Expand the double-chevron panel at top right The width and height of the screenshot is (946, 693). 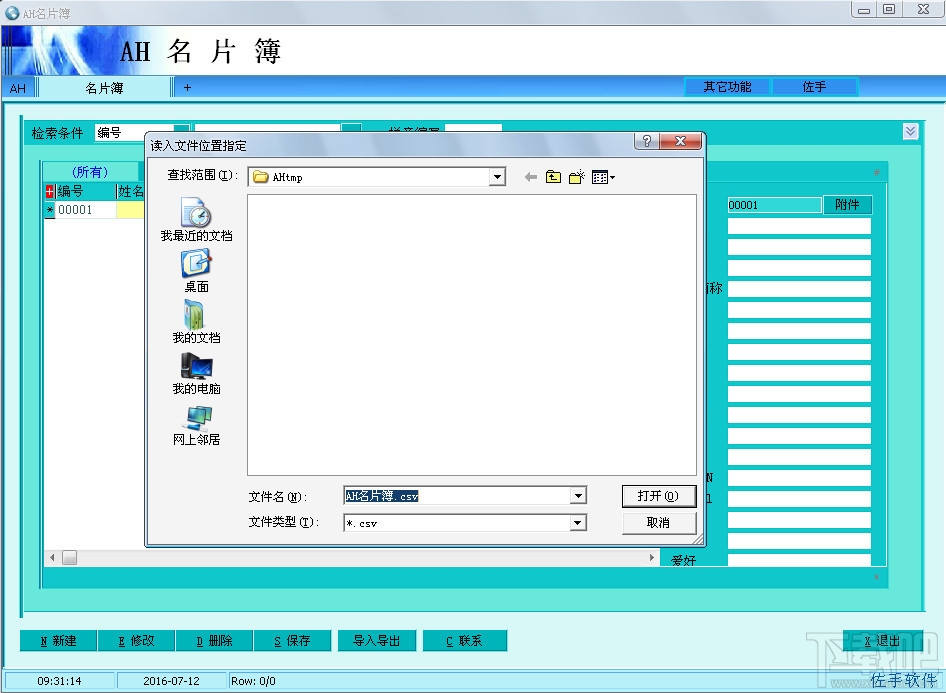(910, 131)
